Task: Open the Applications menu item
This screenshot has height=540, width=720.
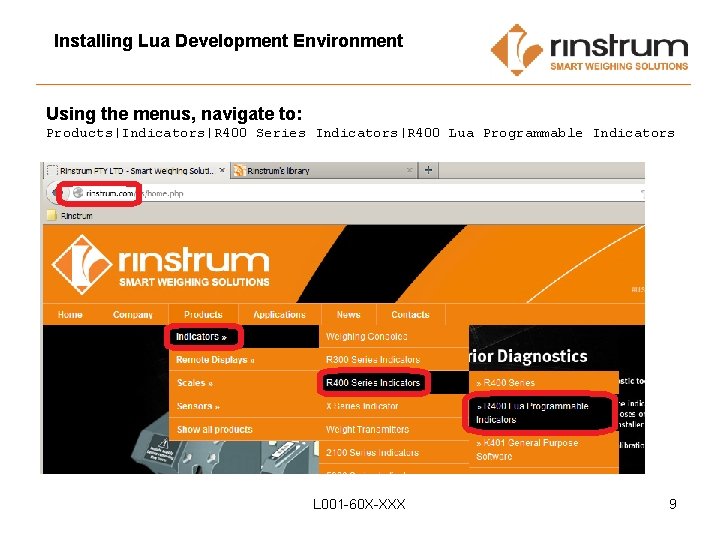Action: (x=279, y=315)
